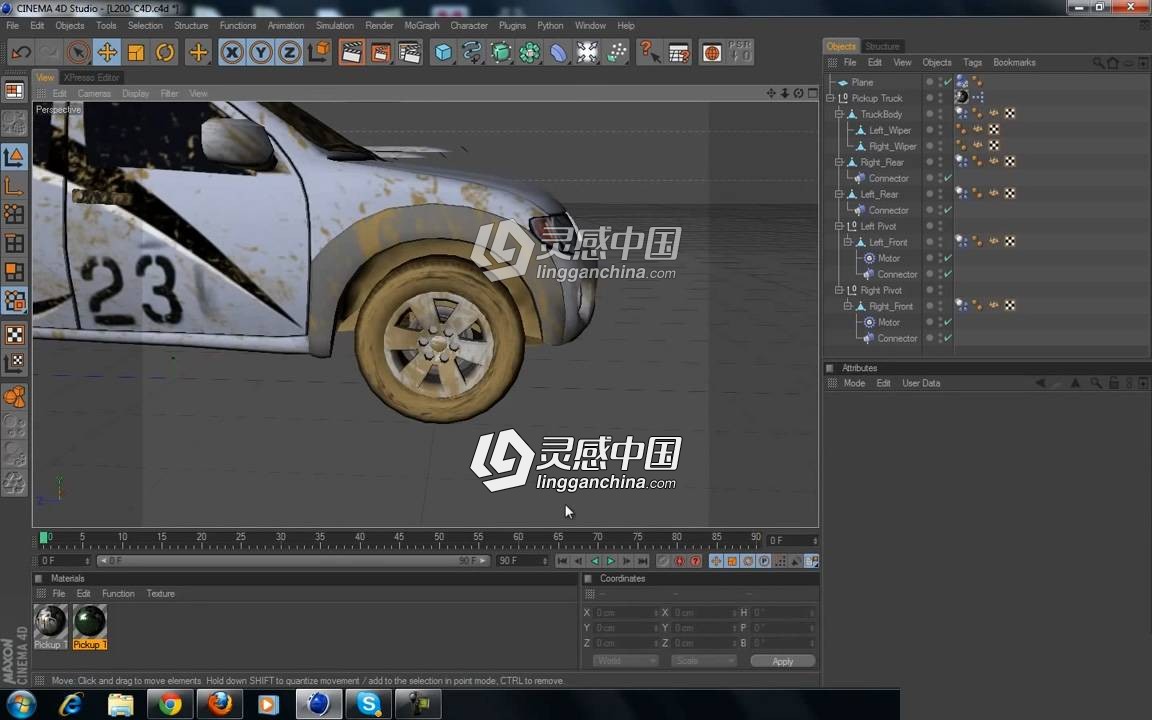Activate the Scale tool
The image size is (1152, 720).
136,52
